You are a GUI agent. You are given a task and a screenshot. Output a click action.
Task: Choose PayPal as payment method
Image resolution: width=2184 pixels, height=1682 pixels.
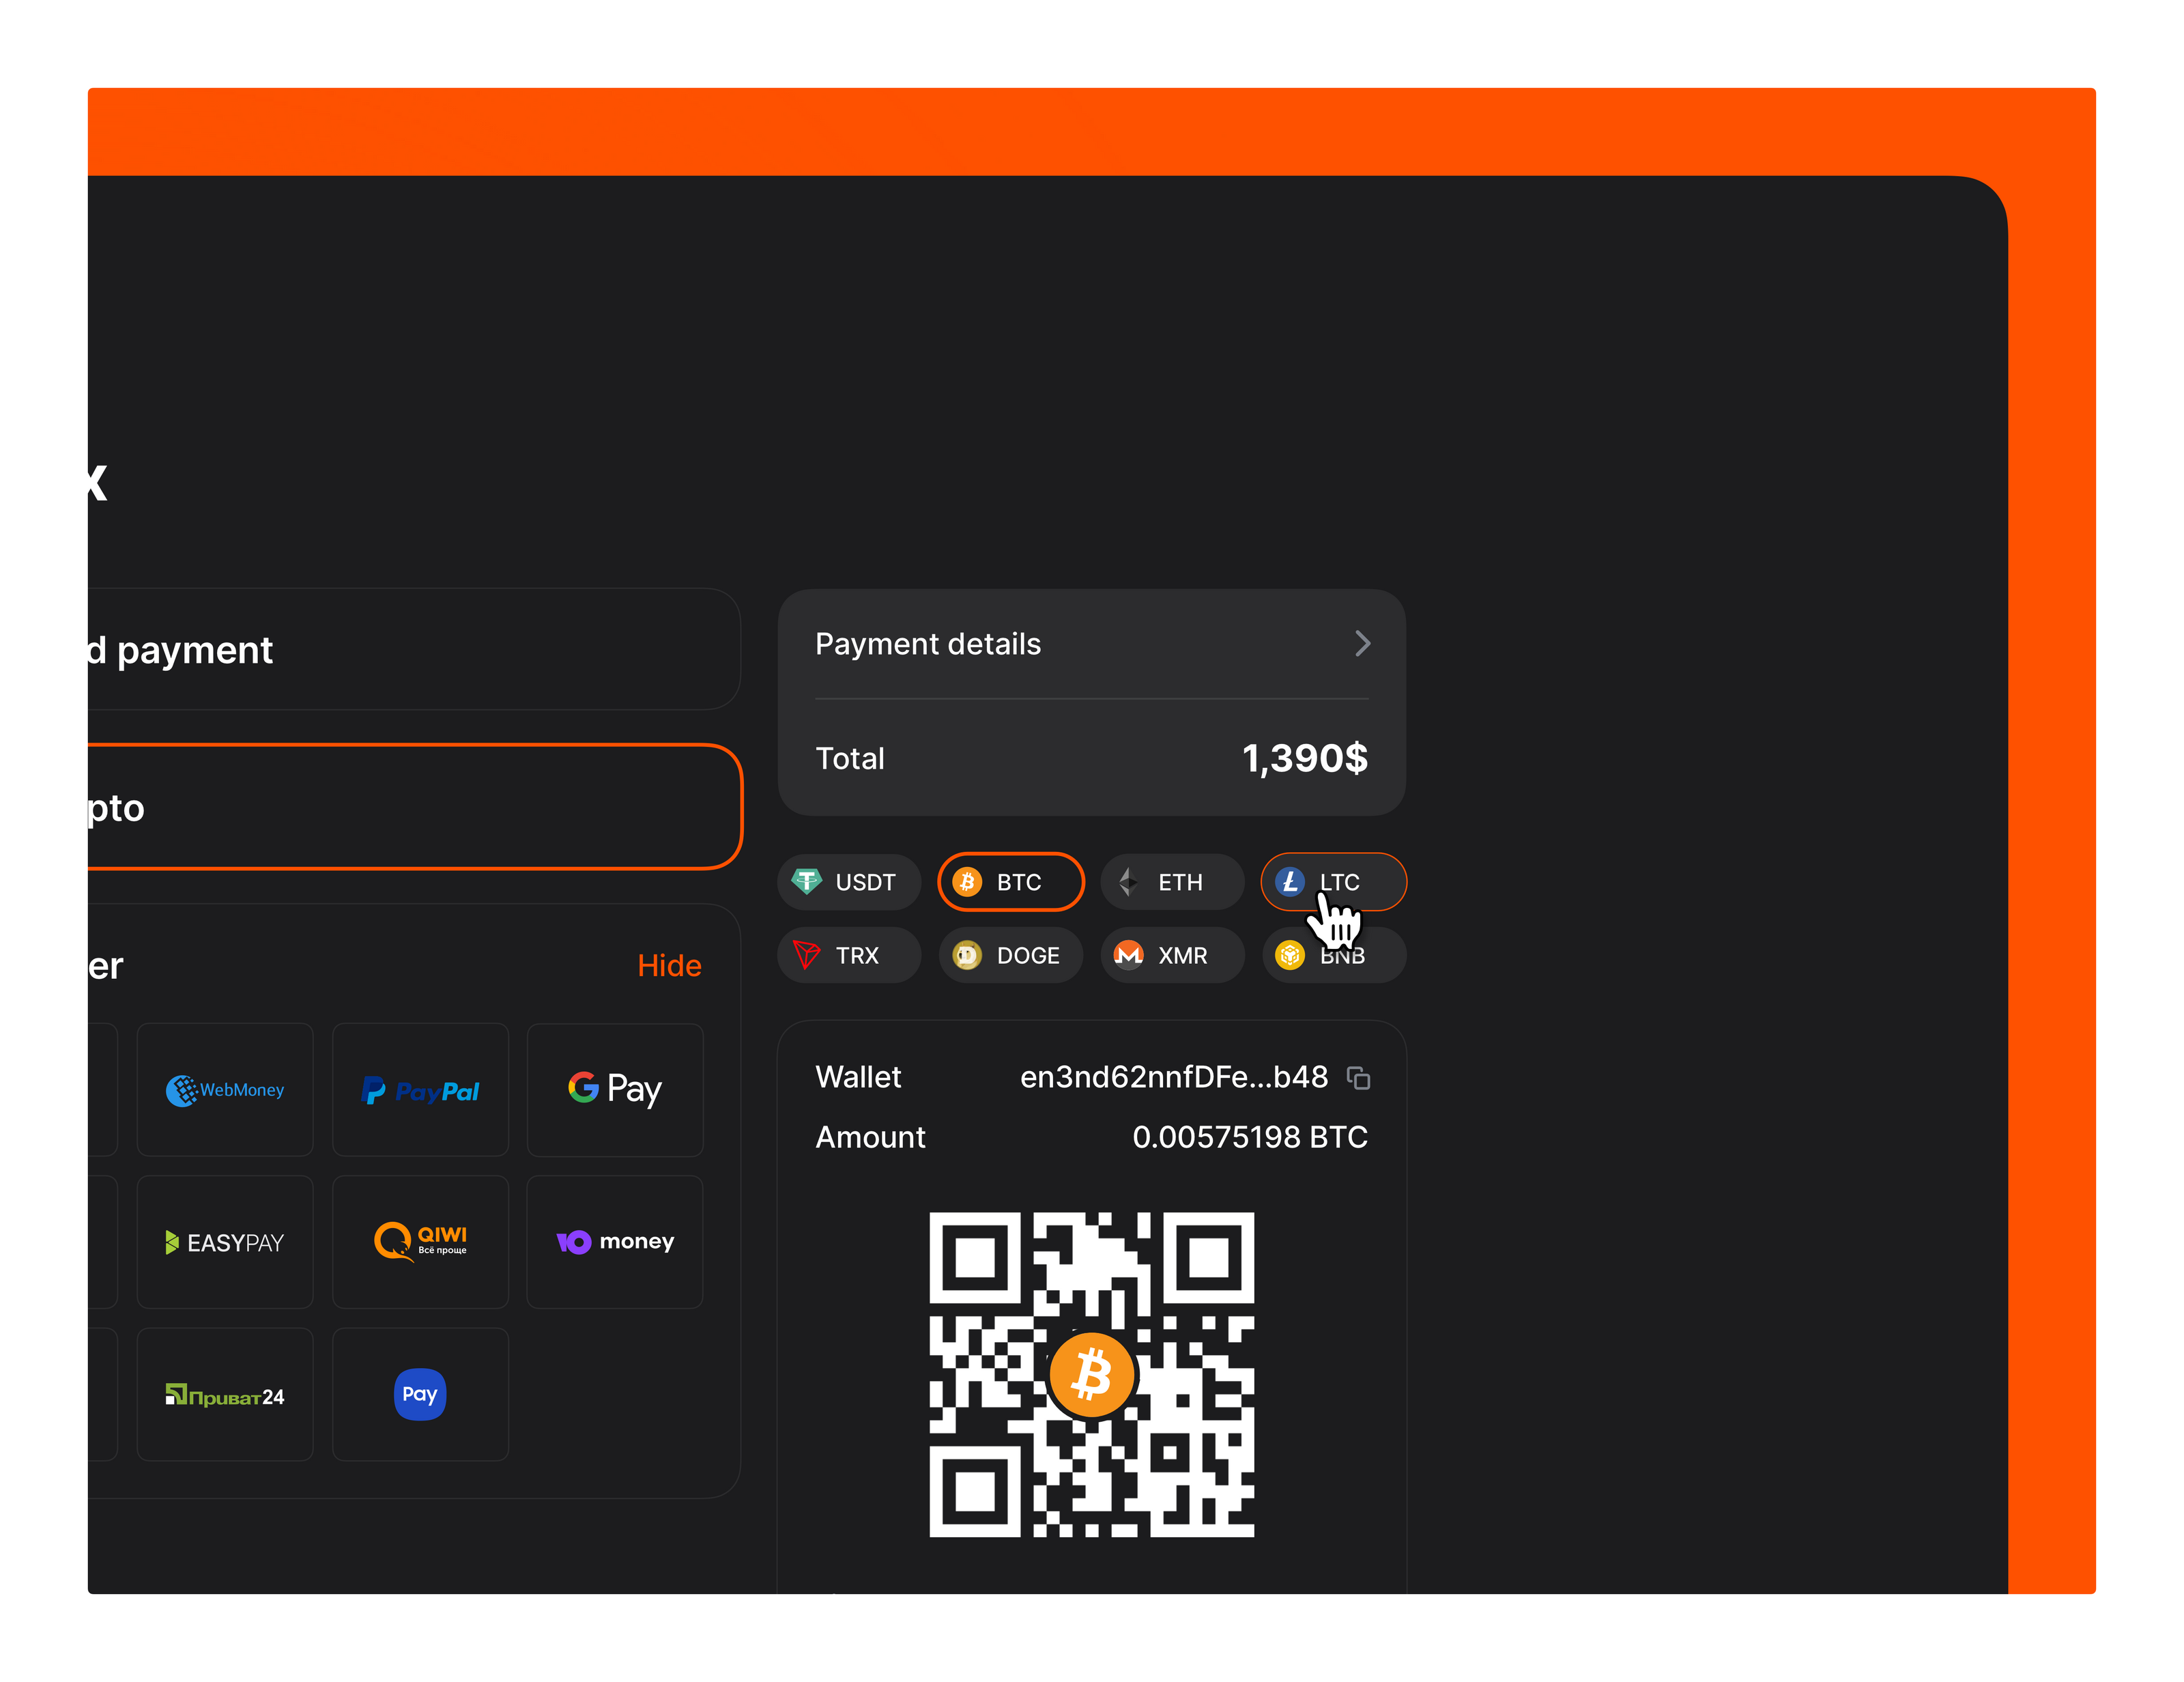point(420,1089)
